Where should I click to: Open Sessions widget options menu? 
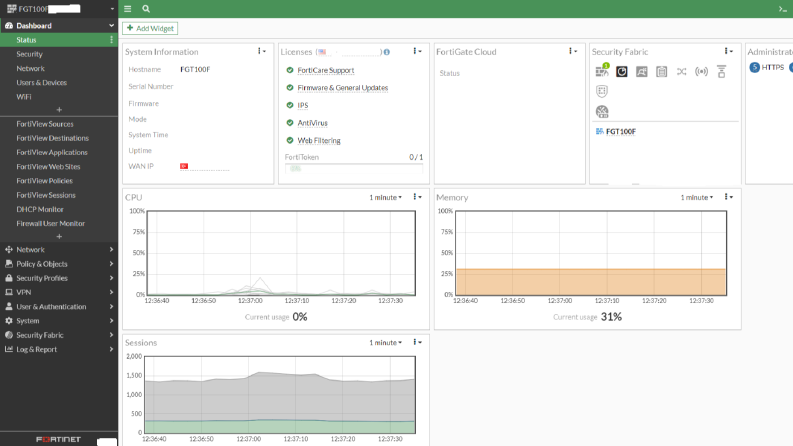(417, 342)
